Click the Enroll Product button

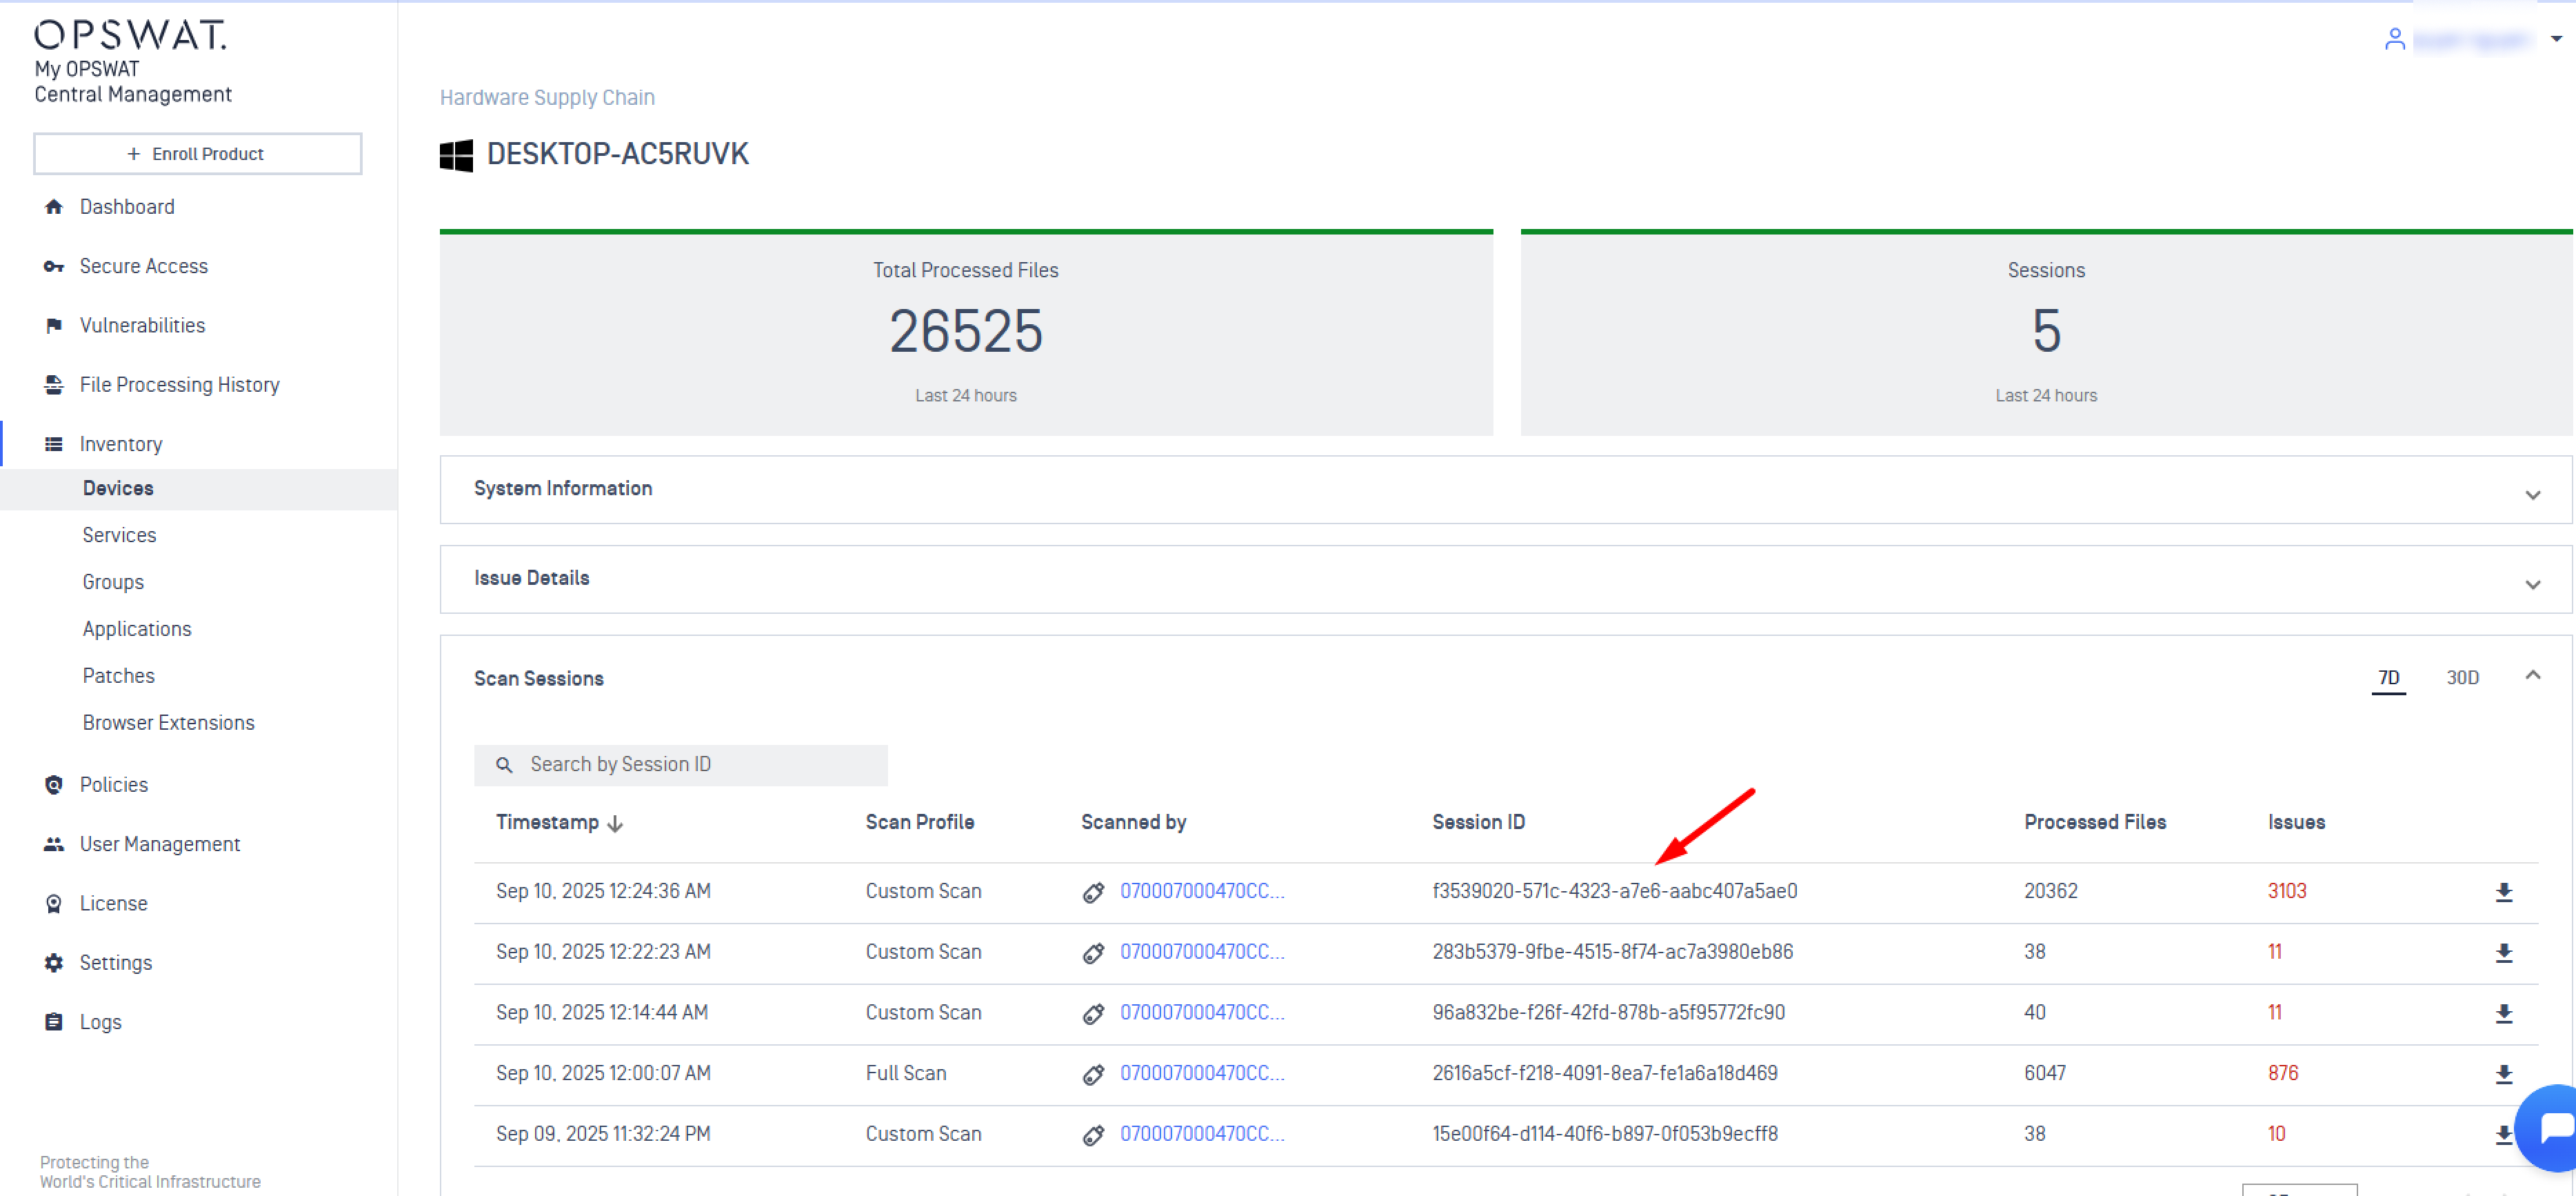[198, 154]
